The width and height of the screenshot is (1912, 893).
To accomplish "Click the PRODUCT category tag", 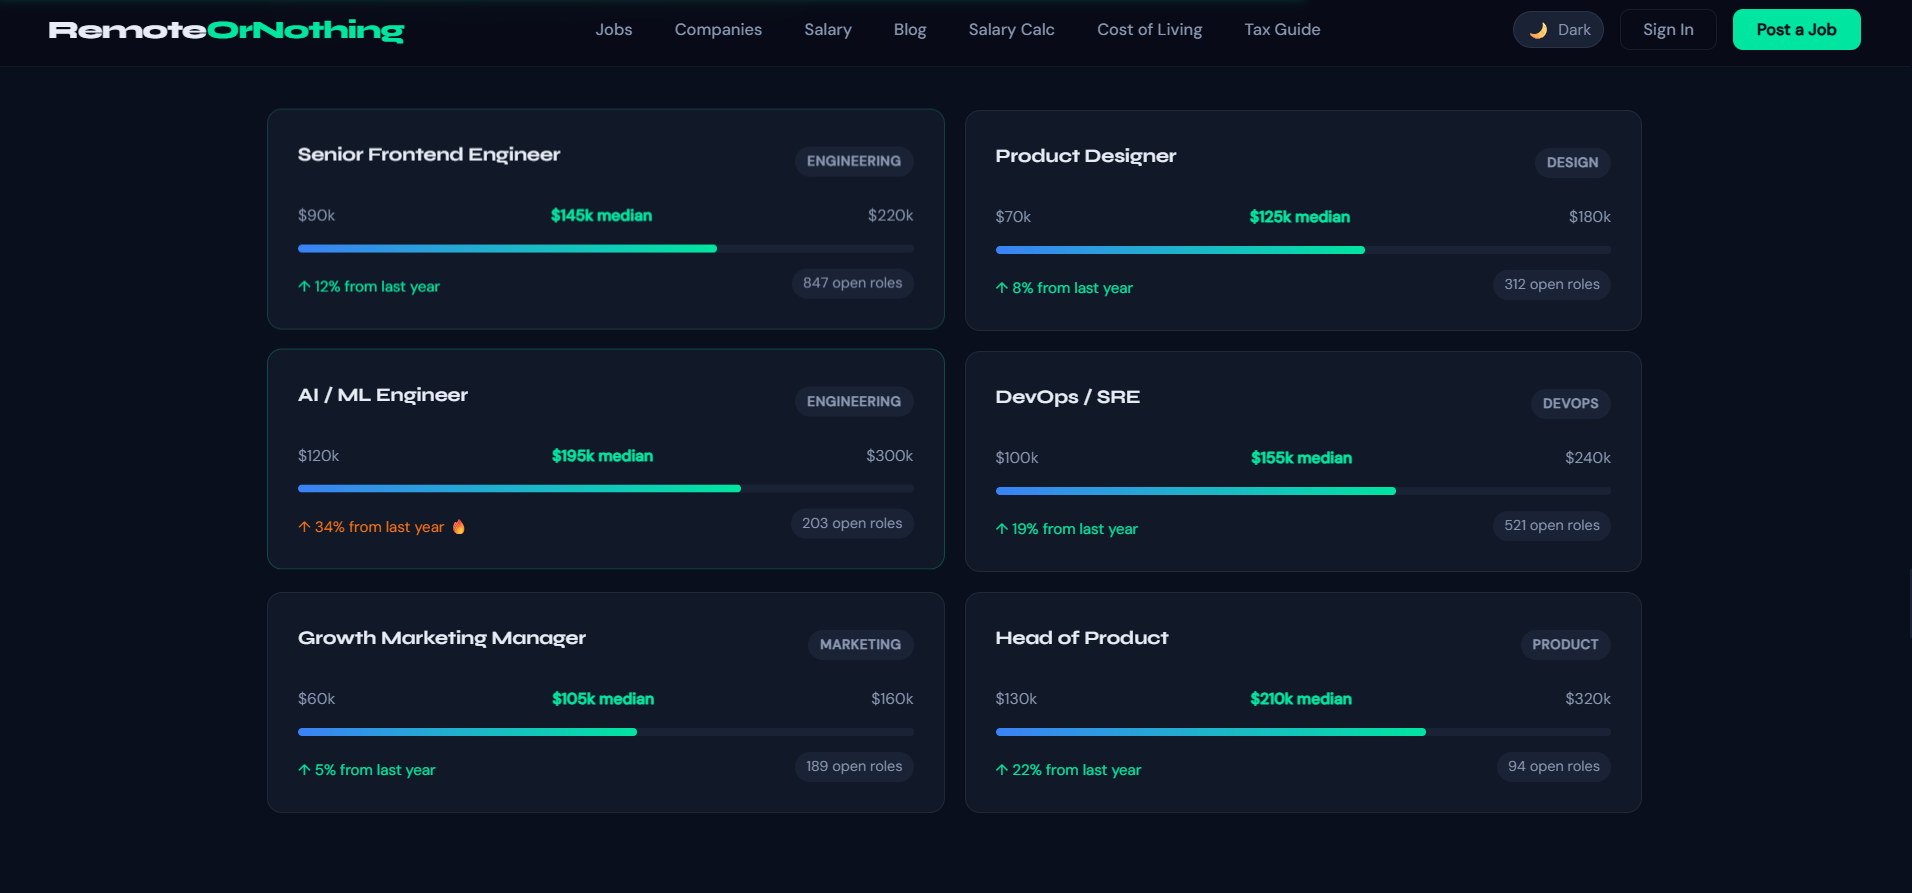I will 1565,645.
